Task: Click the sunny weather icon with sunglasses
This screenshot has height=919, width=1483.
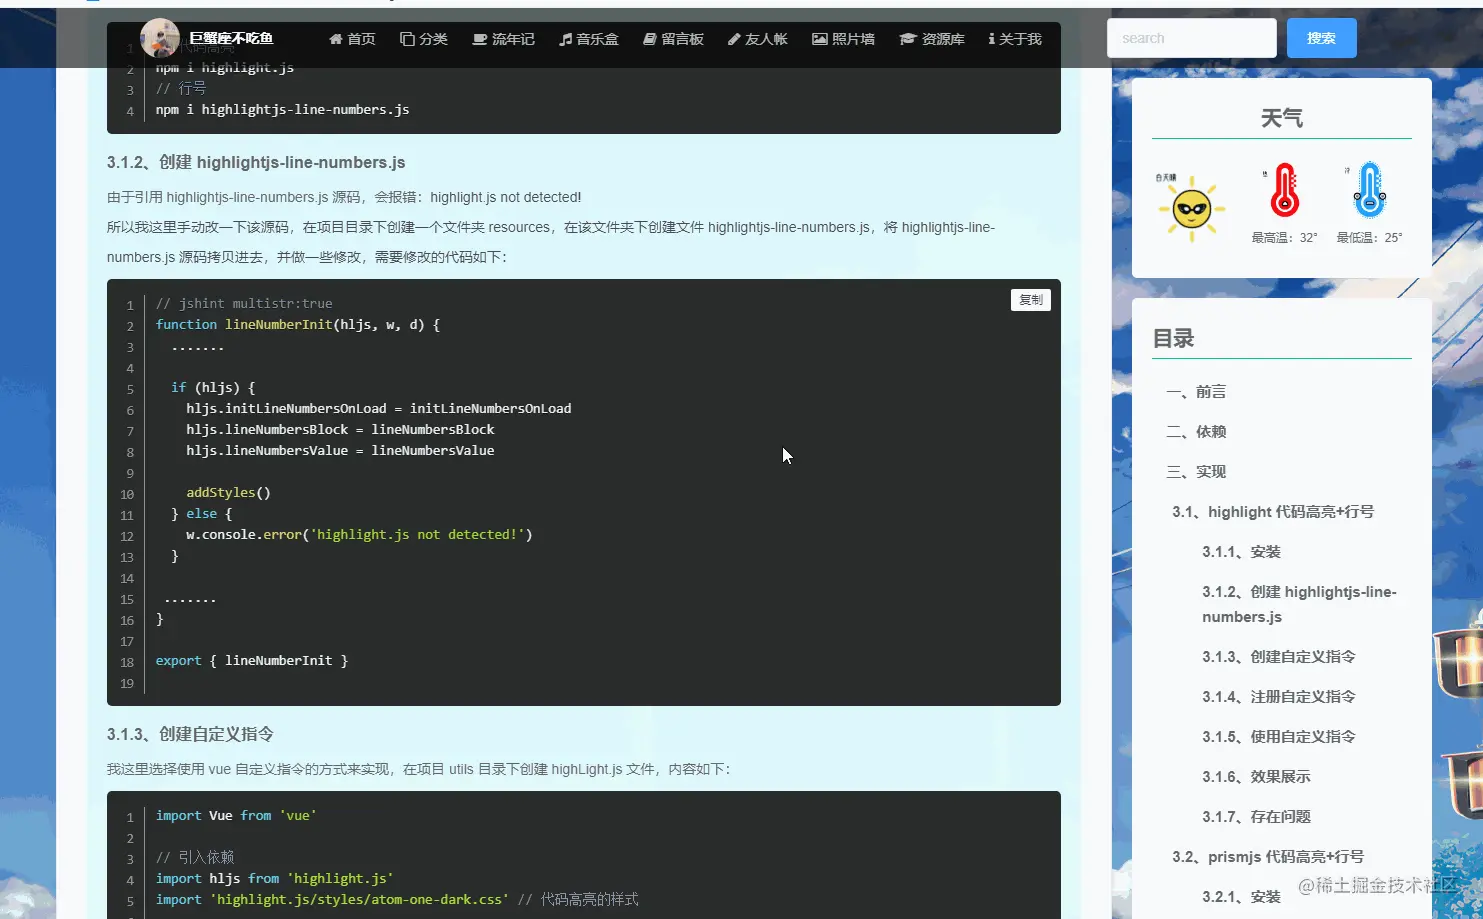Action: [x=1191, y=208]
